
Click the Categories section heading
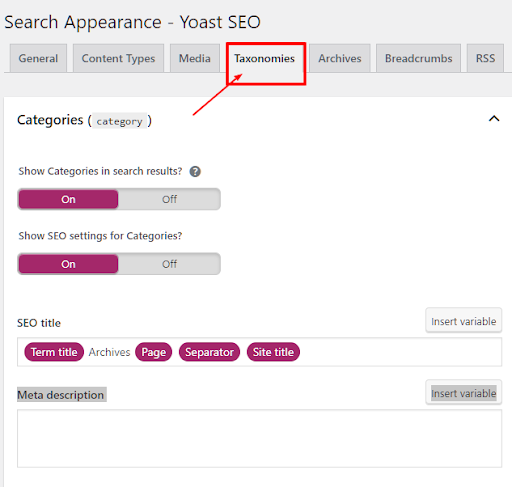[50, 120]
